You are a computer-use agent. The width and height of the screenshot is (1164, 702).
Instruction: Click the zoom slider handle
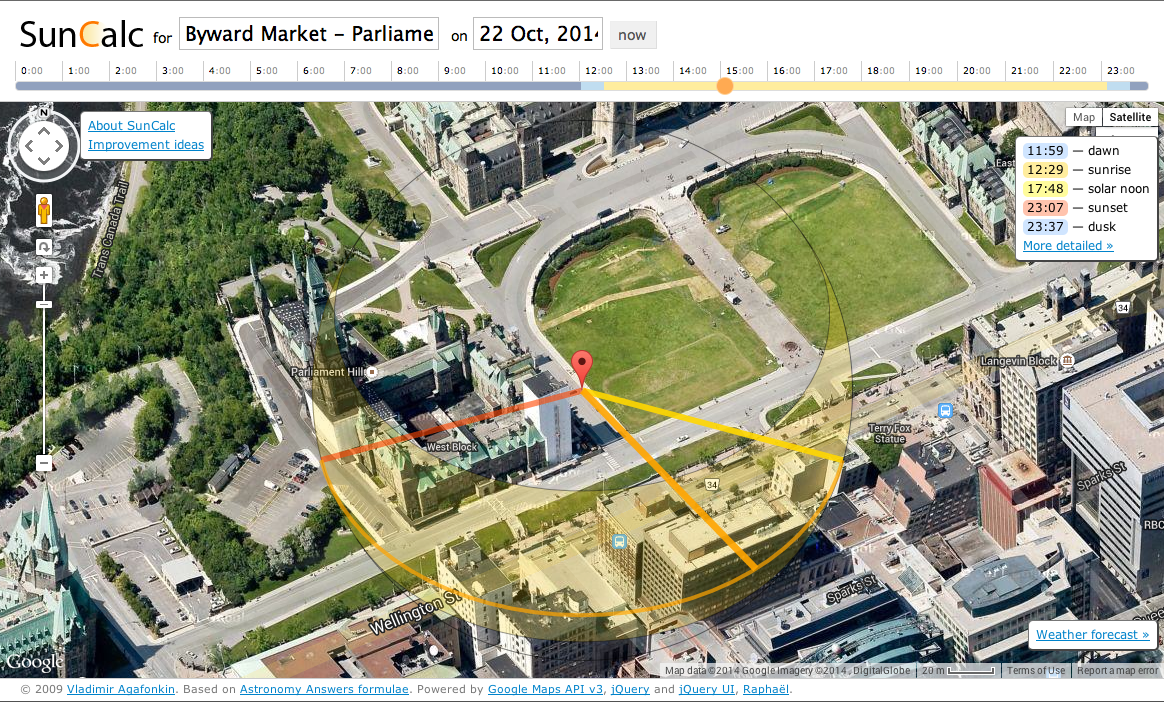pyautogui.click(x=43, y=303)
